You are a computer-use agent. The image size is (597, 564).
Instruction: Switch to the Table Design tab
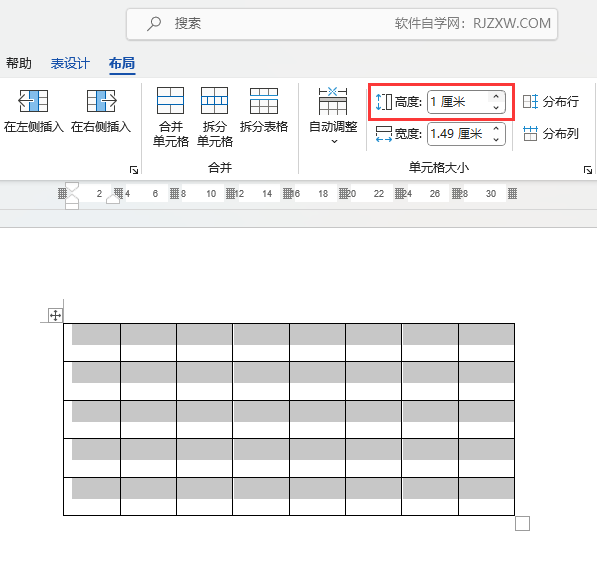click(70, 63)
